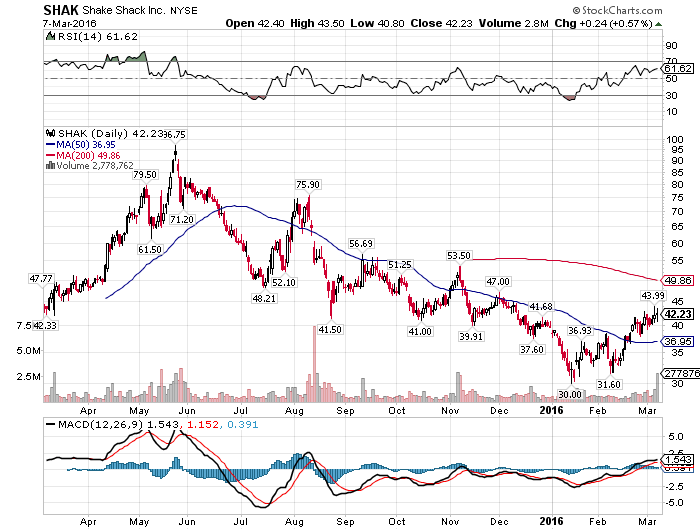
Task: Click the 36.93 January price label
Action: click(579, 330)
